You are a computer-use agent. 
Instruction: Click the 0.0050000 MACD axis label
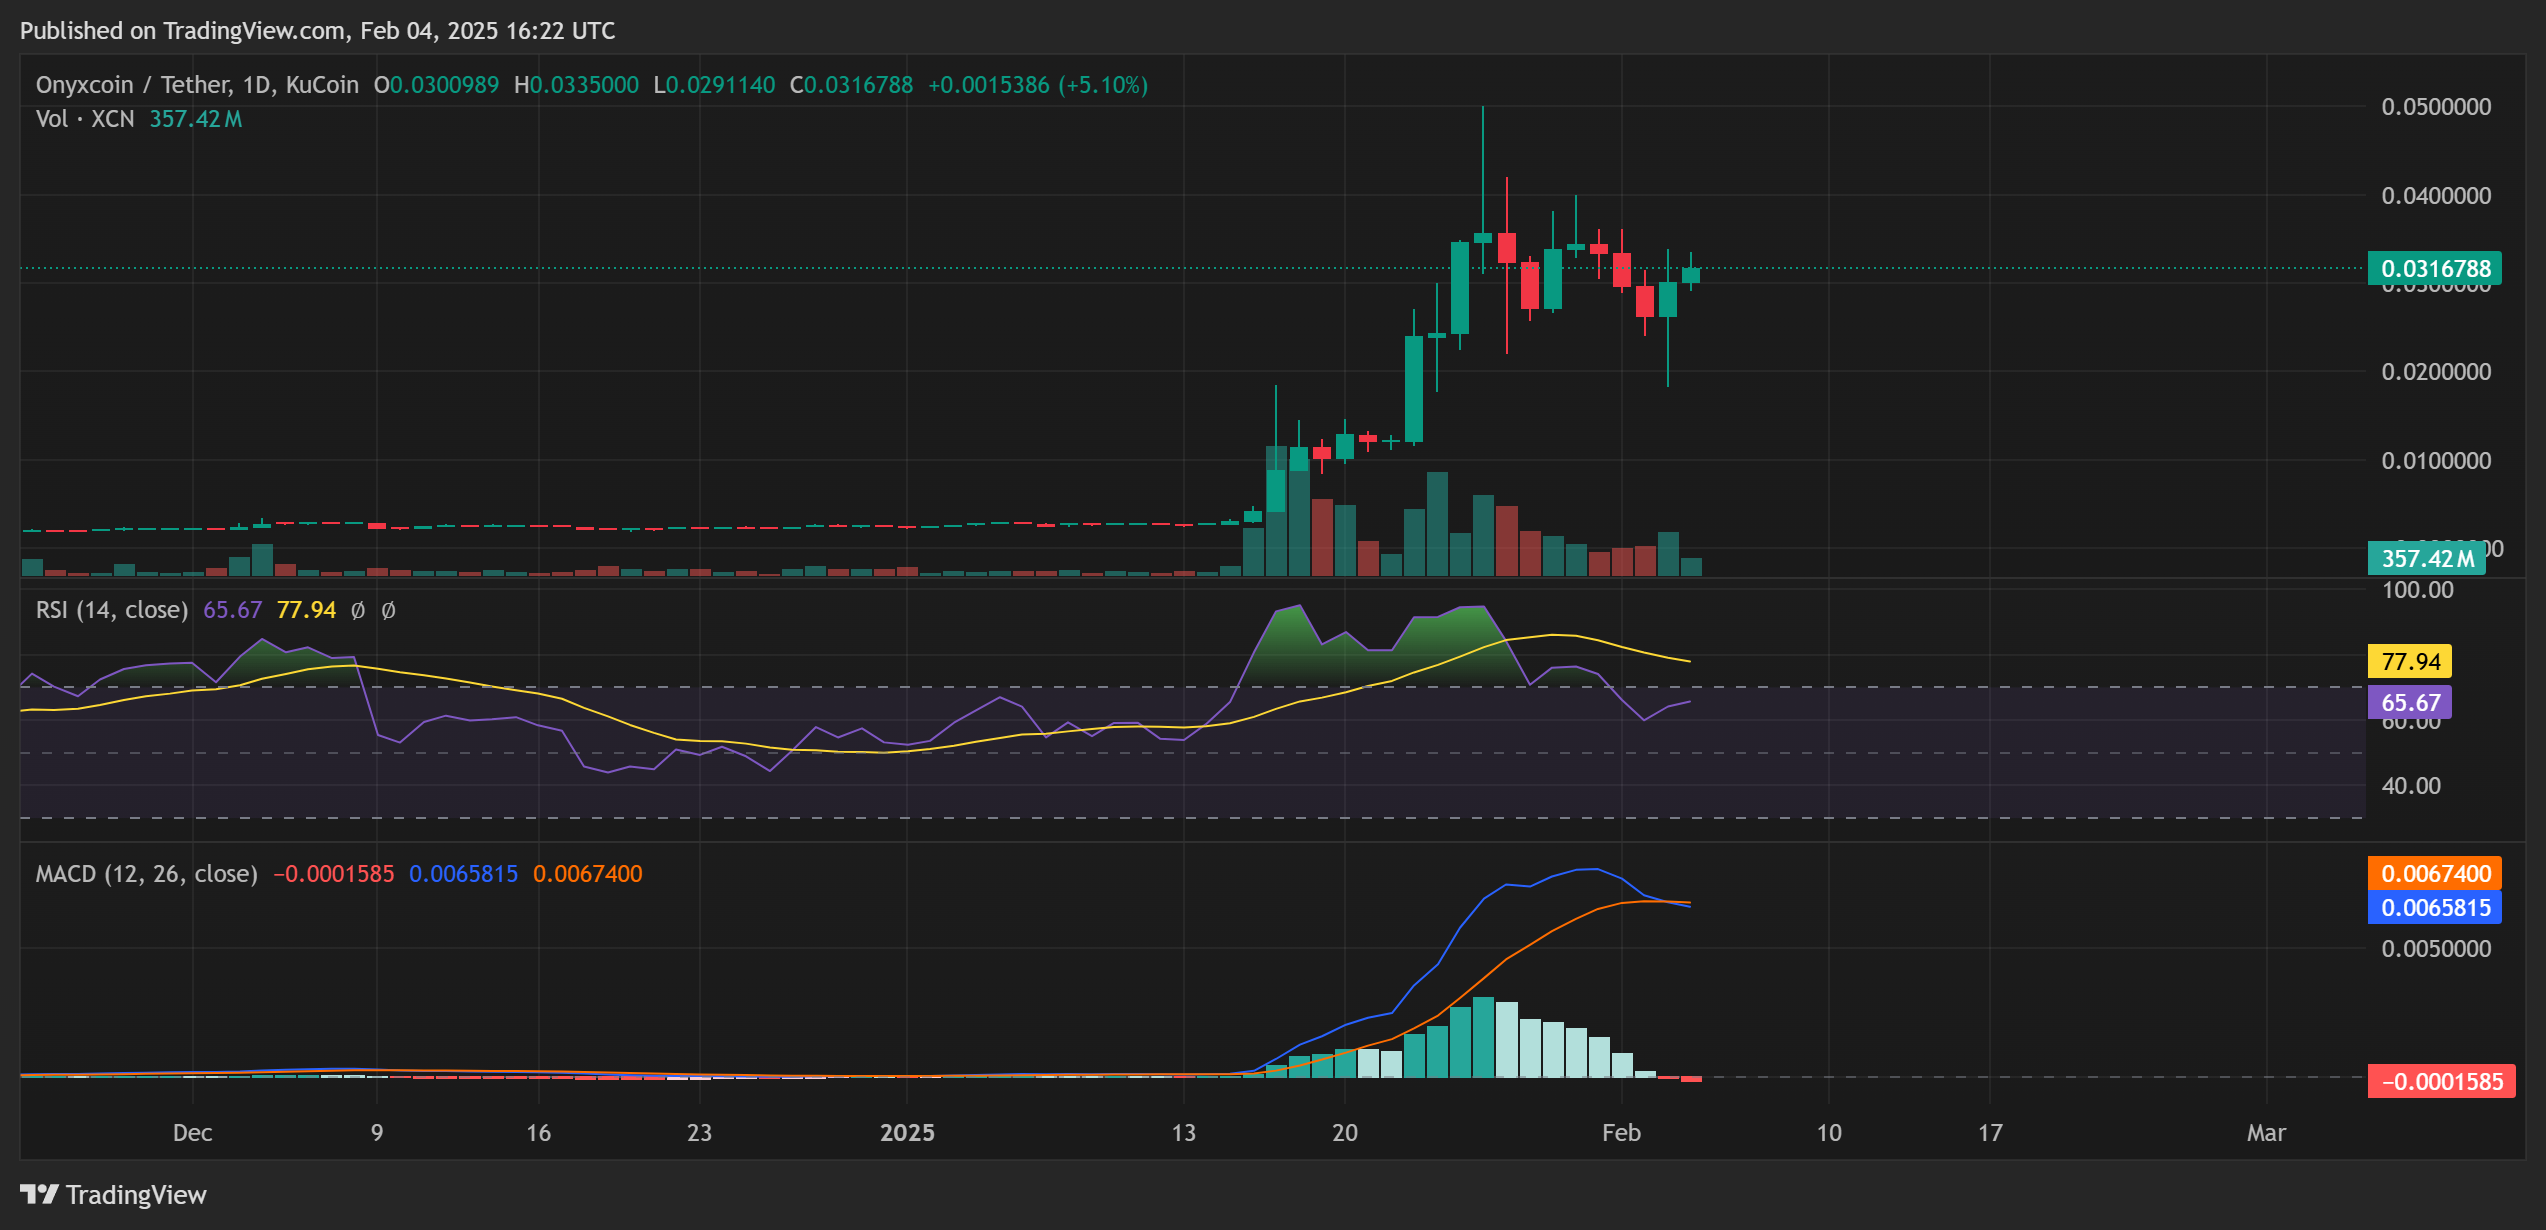(2436, 948)
